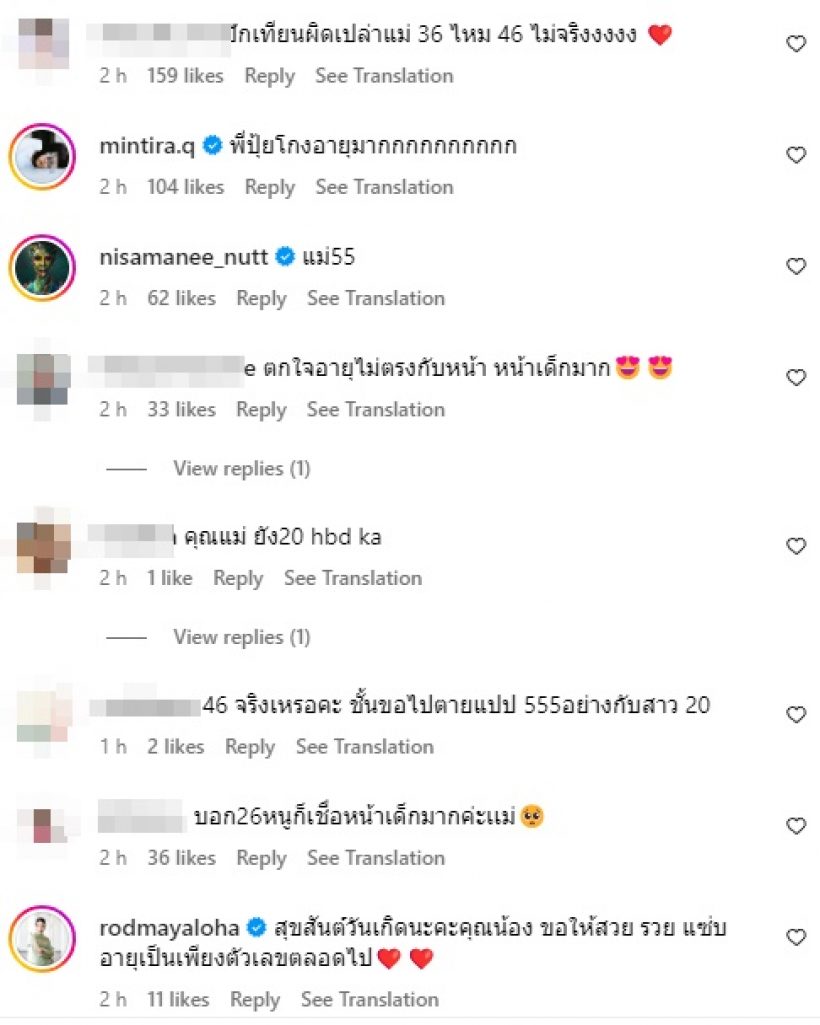Screen dimensions: 820x1025
Task: Open rodmayaloha username link
Action: [169, 928]
